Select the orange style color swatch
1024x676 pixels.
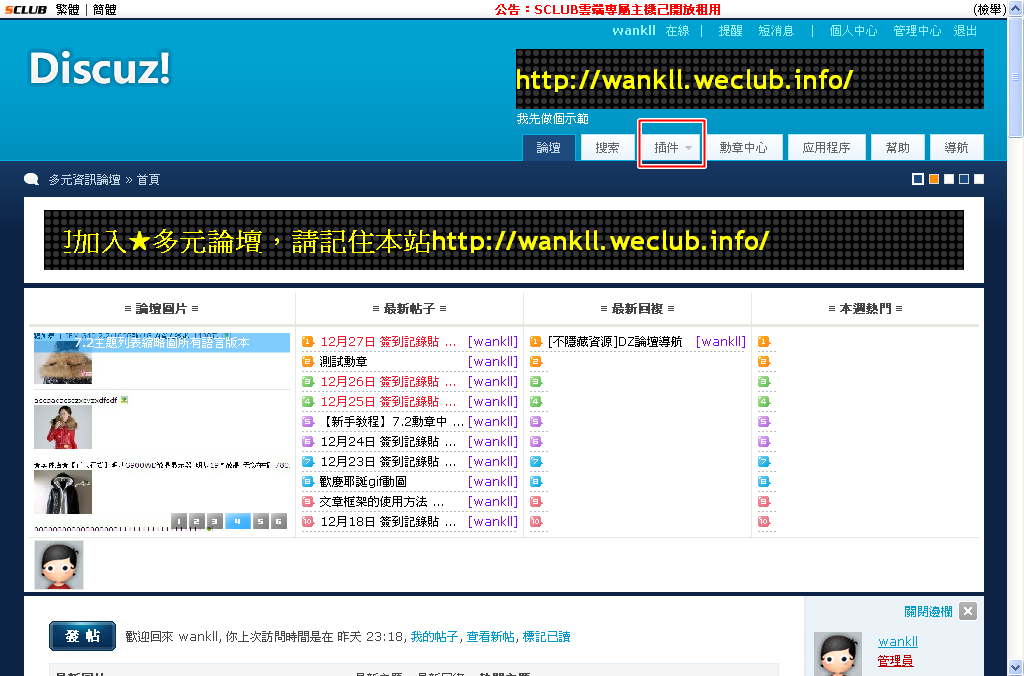pyautogui.click(x=934, y=179)
